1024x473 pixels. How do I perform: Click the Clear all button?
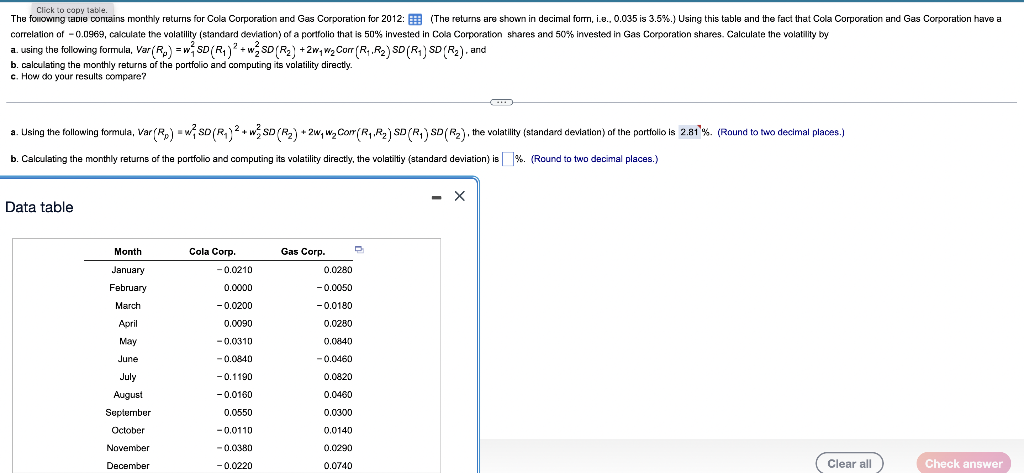[x=849, y=463]
